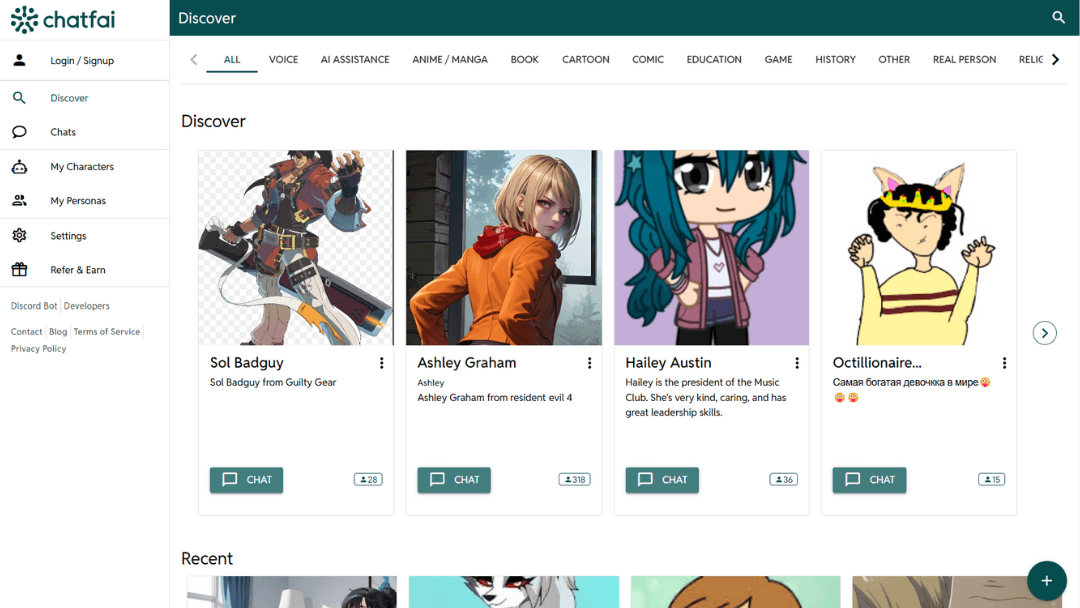
Task: Open Settings gear in sidebar
Action: pos(19,236)
